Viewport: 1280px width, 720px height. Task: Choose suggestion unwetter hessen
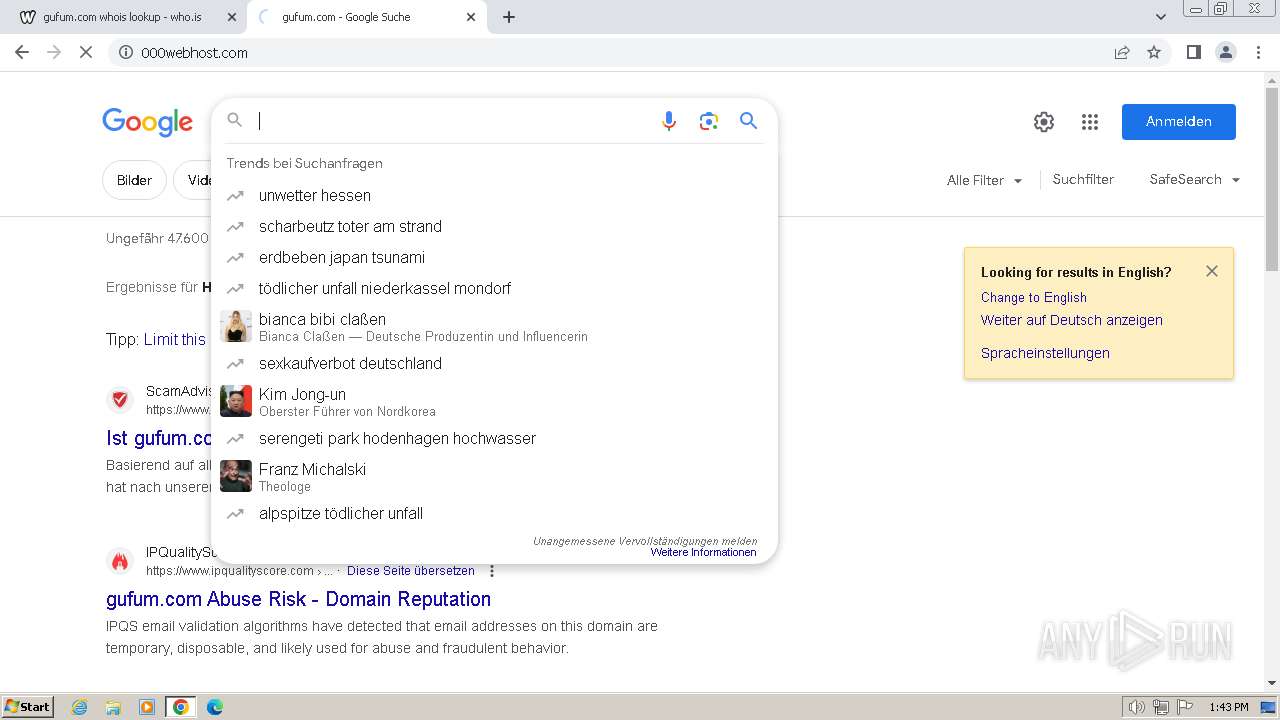pyautogui.click(x=494, y=196)
